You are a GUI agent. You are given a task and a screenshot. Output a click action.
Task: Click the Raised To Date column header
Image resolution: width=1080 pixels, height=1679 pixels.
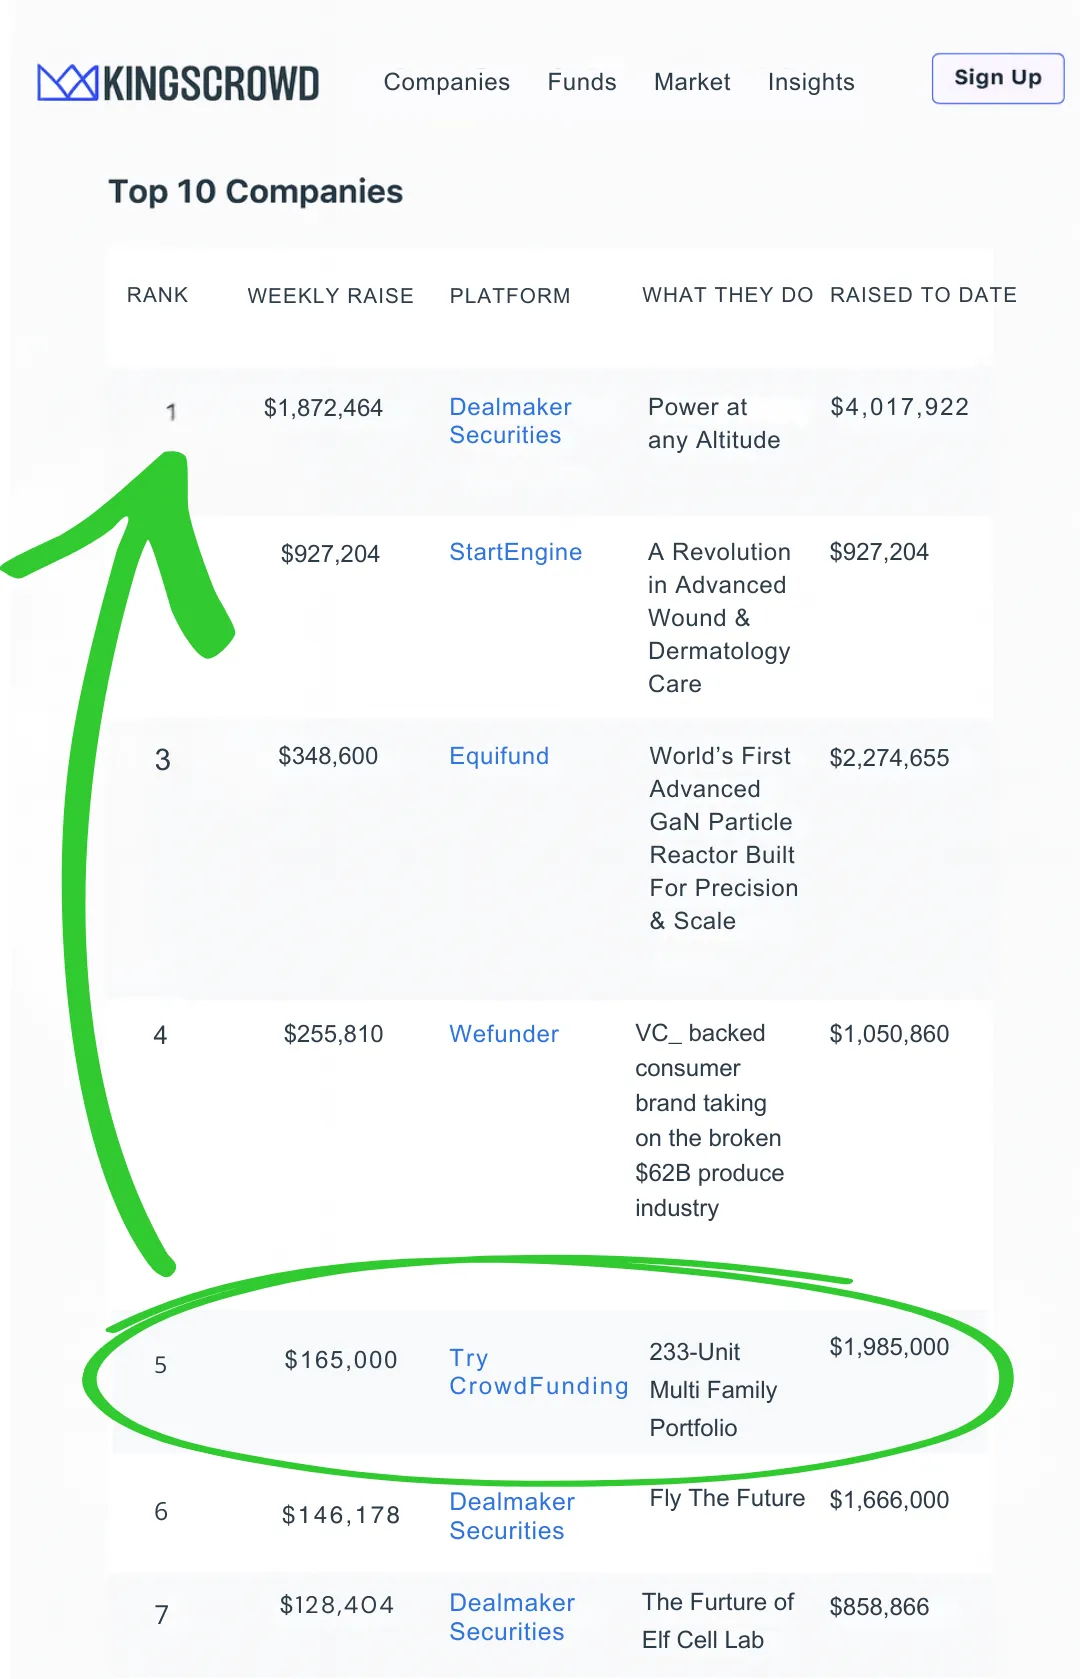(x=922, y=295)
